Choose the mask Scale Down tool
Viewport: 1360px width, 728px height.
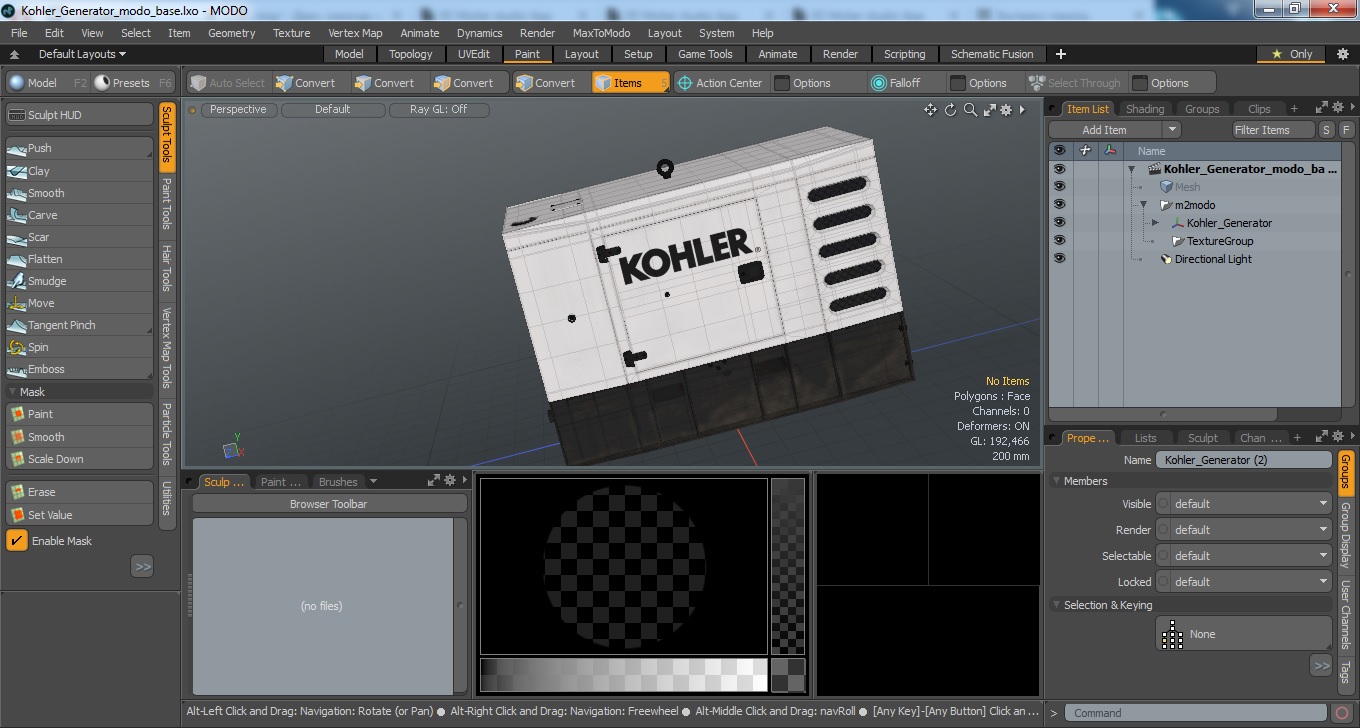click(80, 459)
